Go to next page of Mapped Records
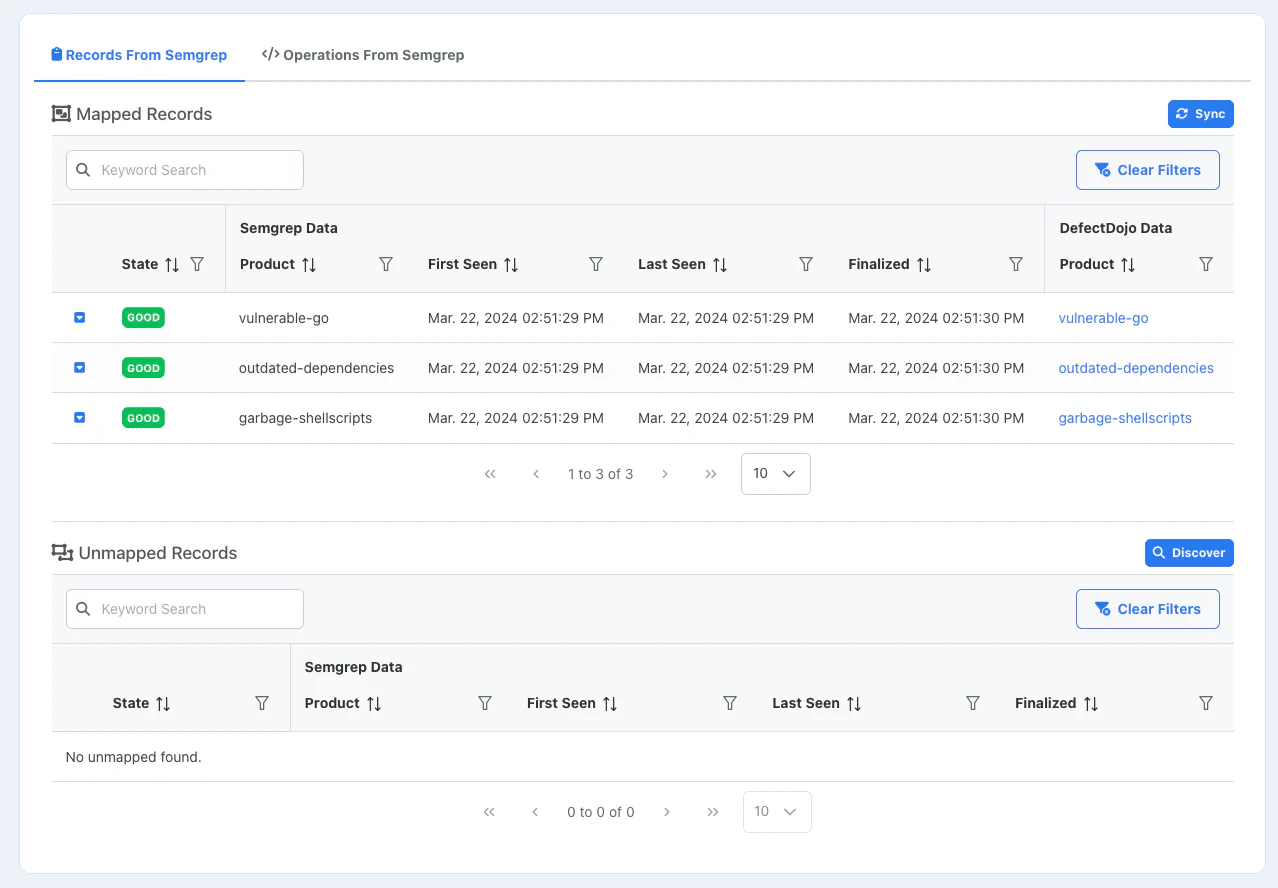1278x888 pixels. (665, 474)
